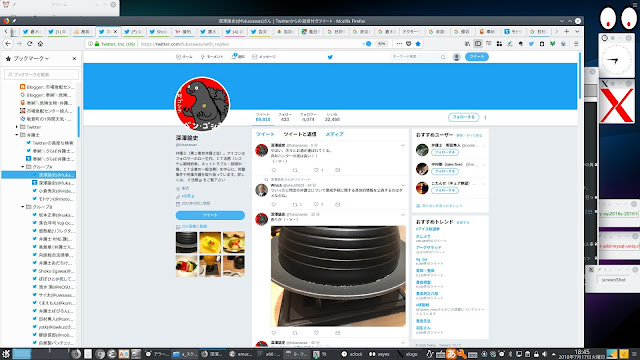
Task: Go back using Firefox back arrow
Action: pyautogui.click(x=8, y=44)
